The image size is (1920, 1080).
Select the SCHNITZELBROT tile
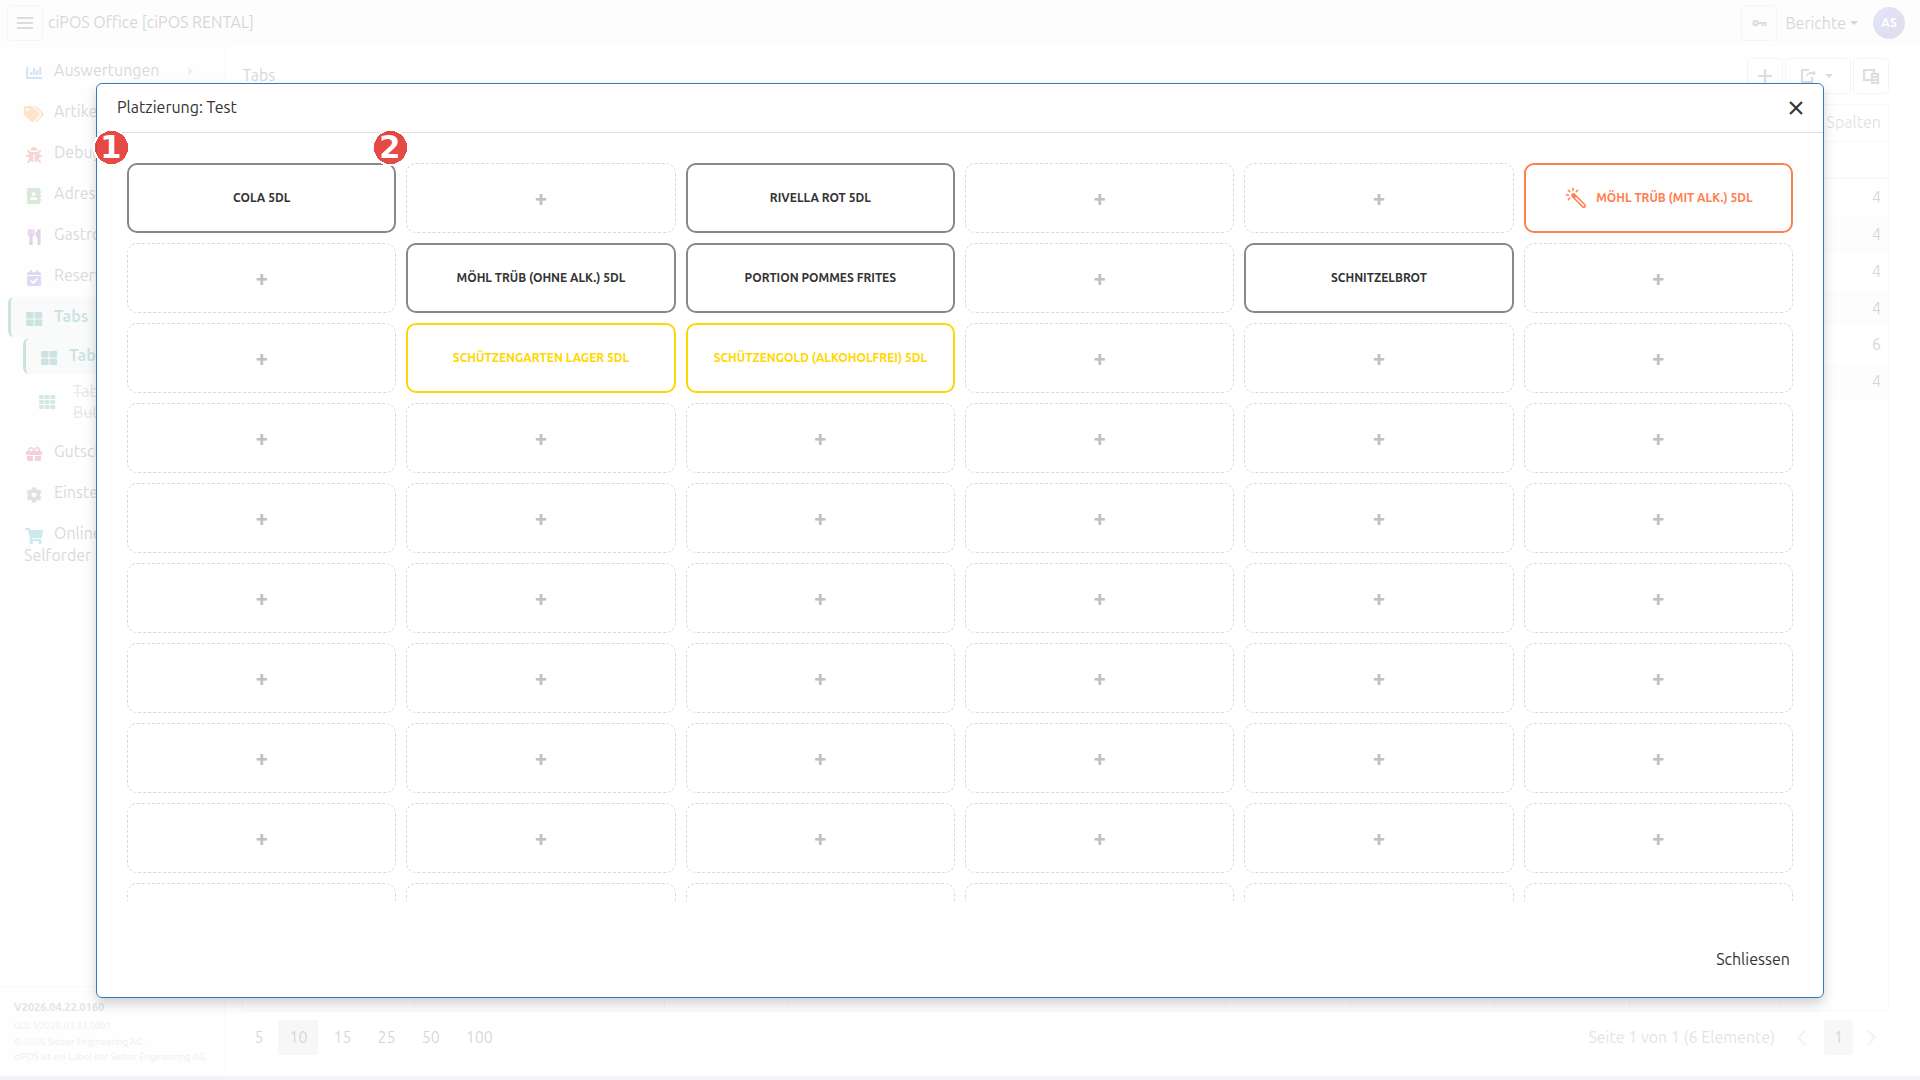pyautogui.click(x=1378, y=278)
